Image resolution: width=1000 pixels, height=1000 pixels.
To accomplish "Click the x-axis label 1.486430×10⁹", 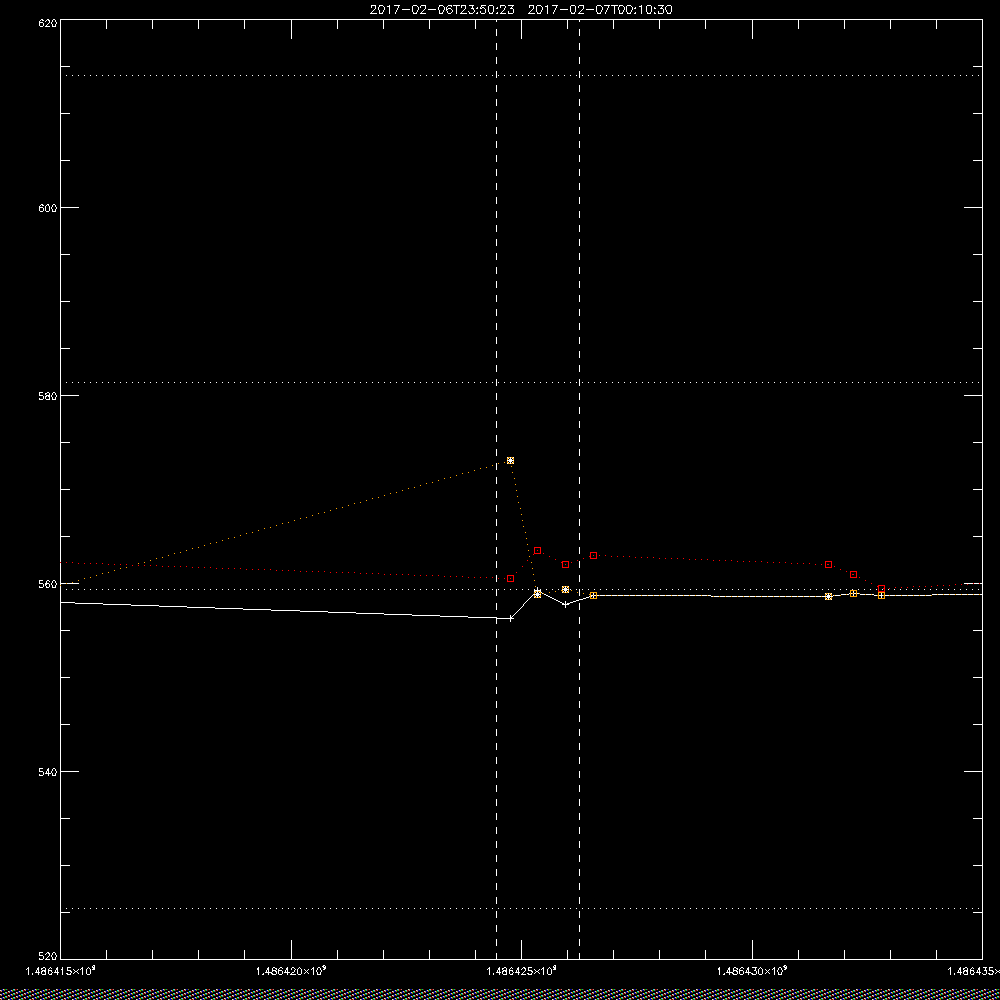I will tap(753, 971).
